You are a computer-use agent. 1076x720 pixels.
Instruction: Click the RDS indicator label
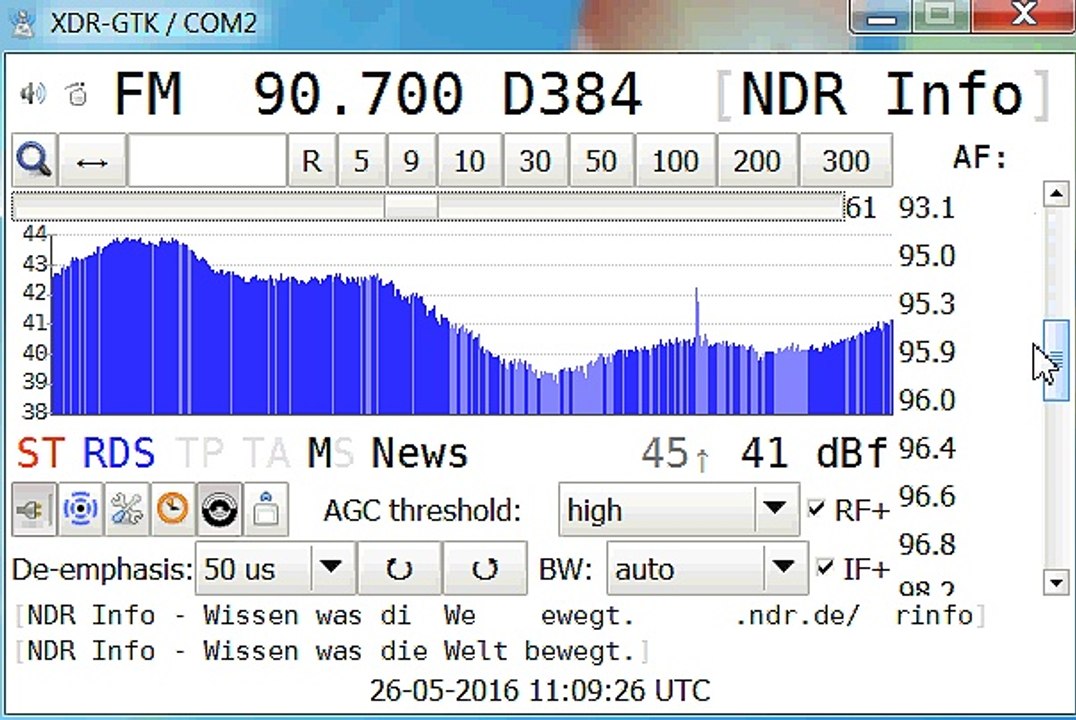point(119,453)
